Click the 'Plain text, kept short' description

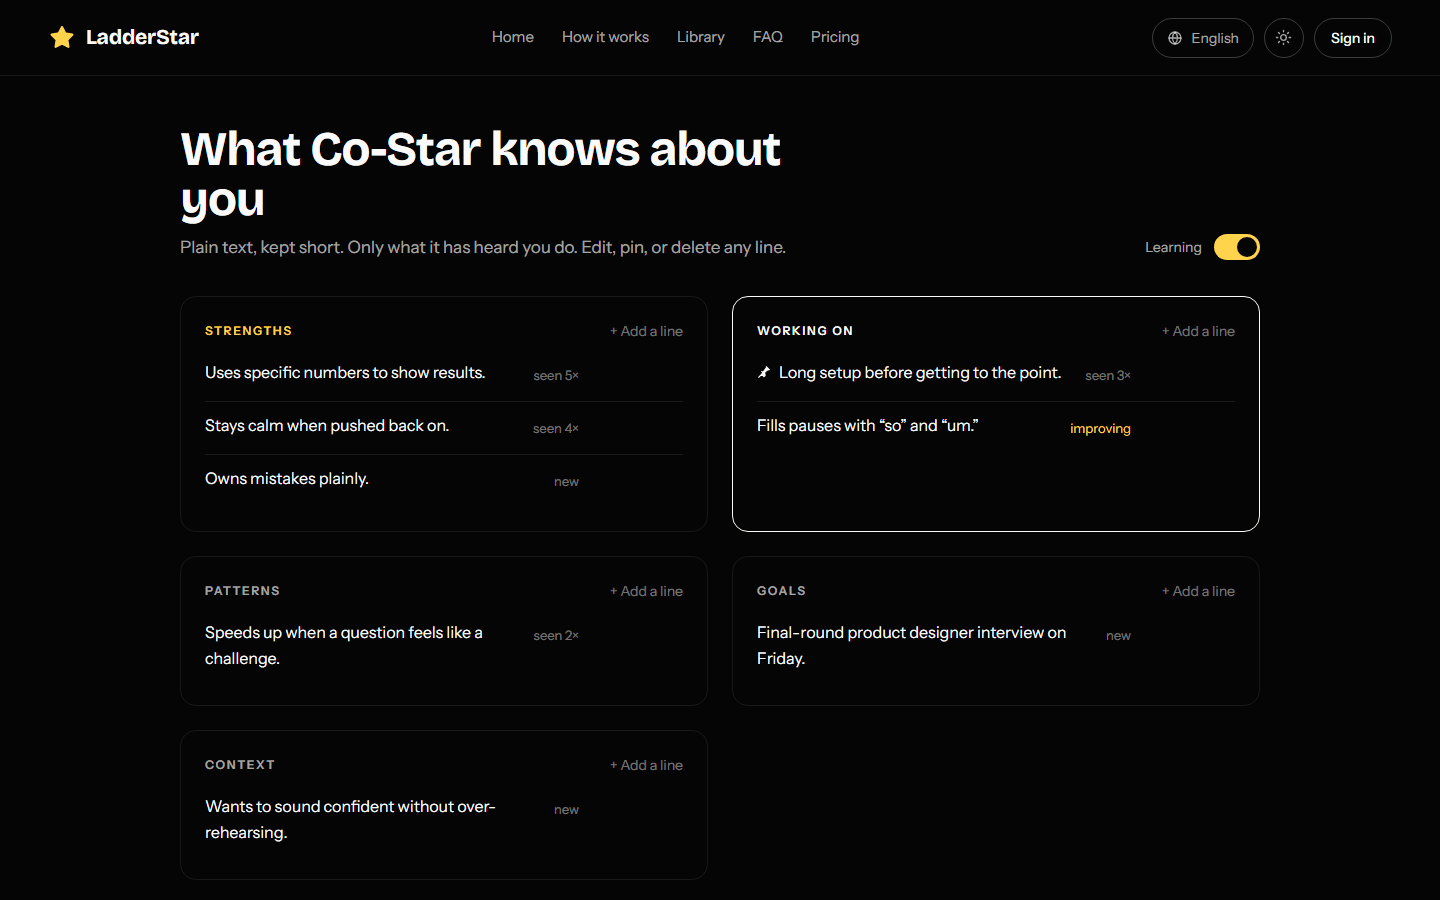(483, 247)
